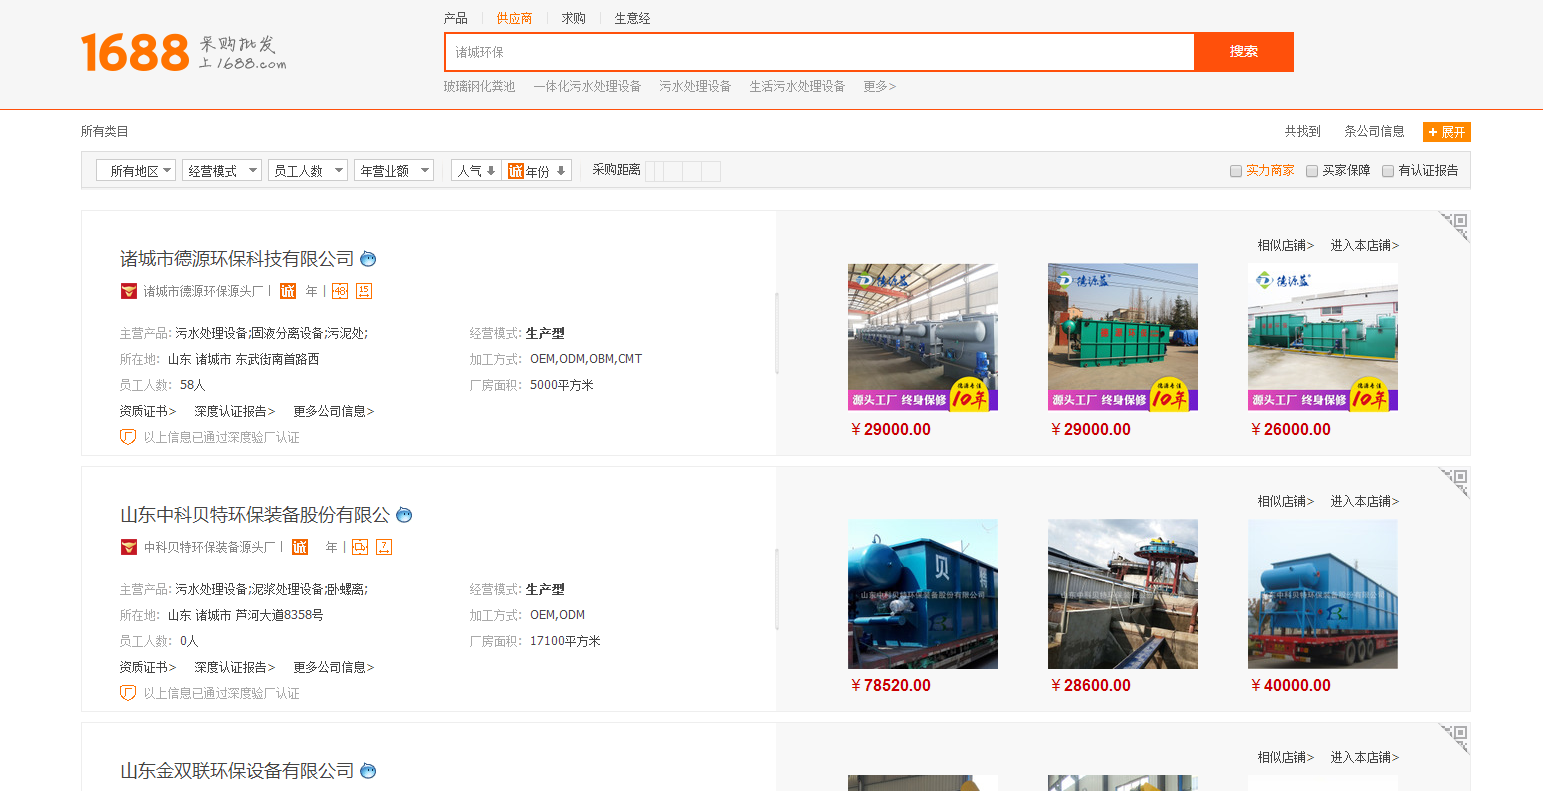Open 深度认证报告 for 中科贝特
The image size is (1543, 791).
[235, 667]
